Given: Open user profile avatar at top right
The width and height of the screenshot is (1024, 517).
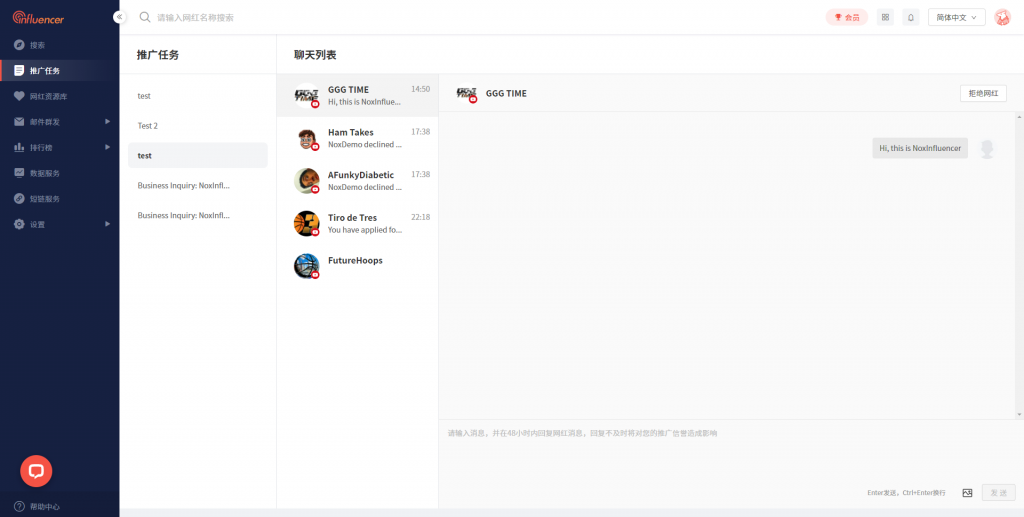Looking at the screenshot, I should pos(1002,17).
